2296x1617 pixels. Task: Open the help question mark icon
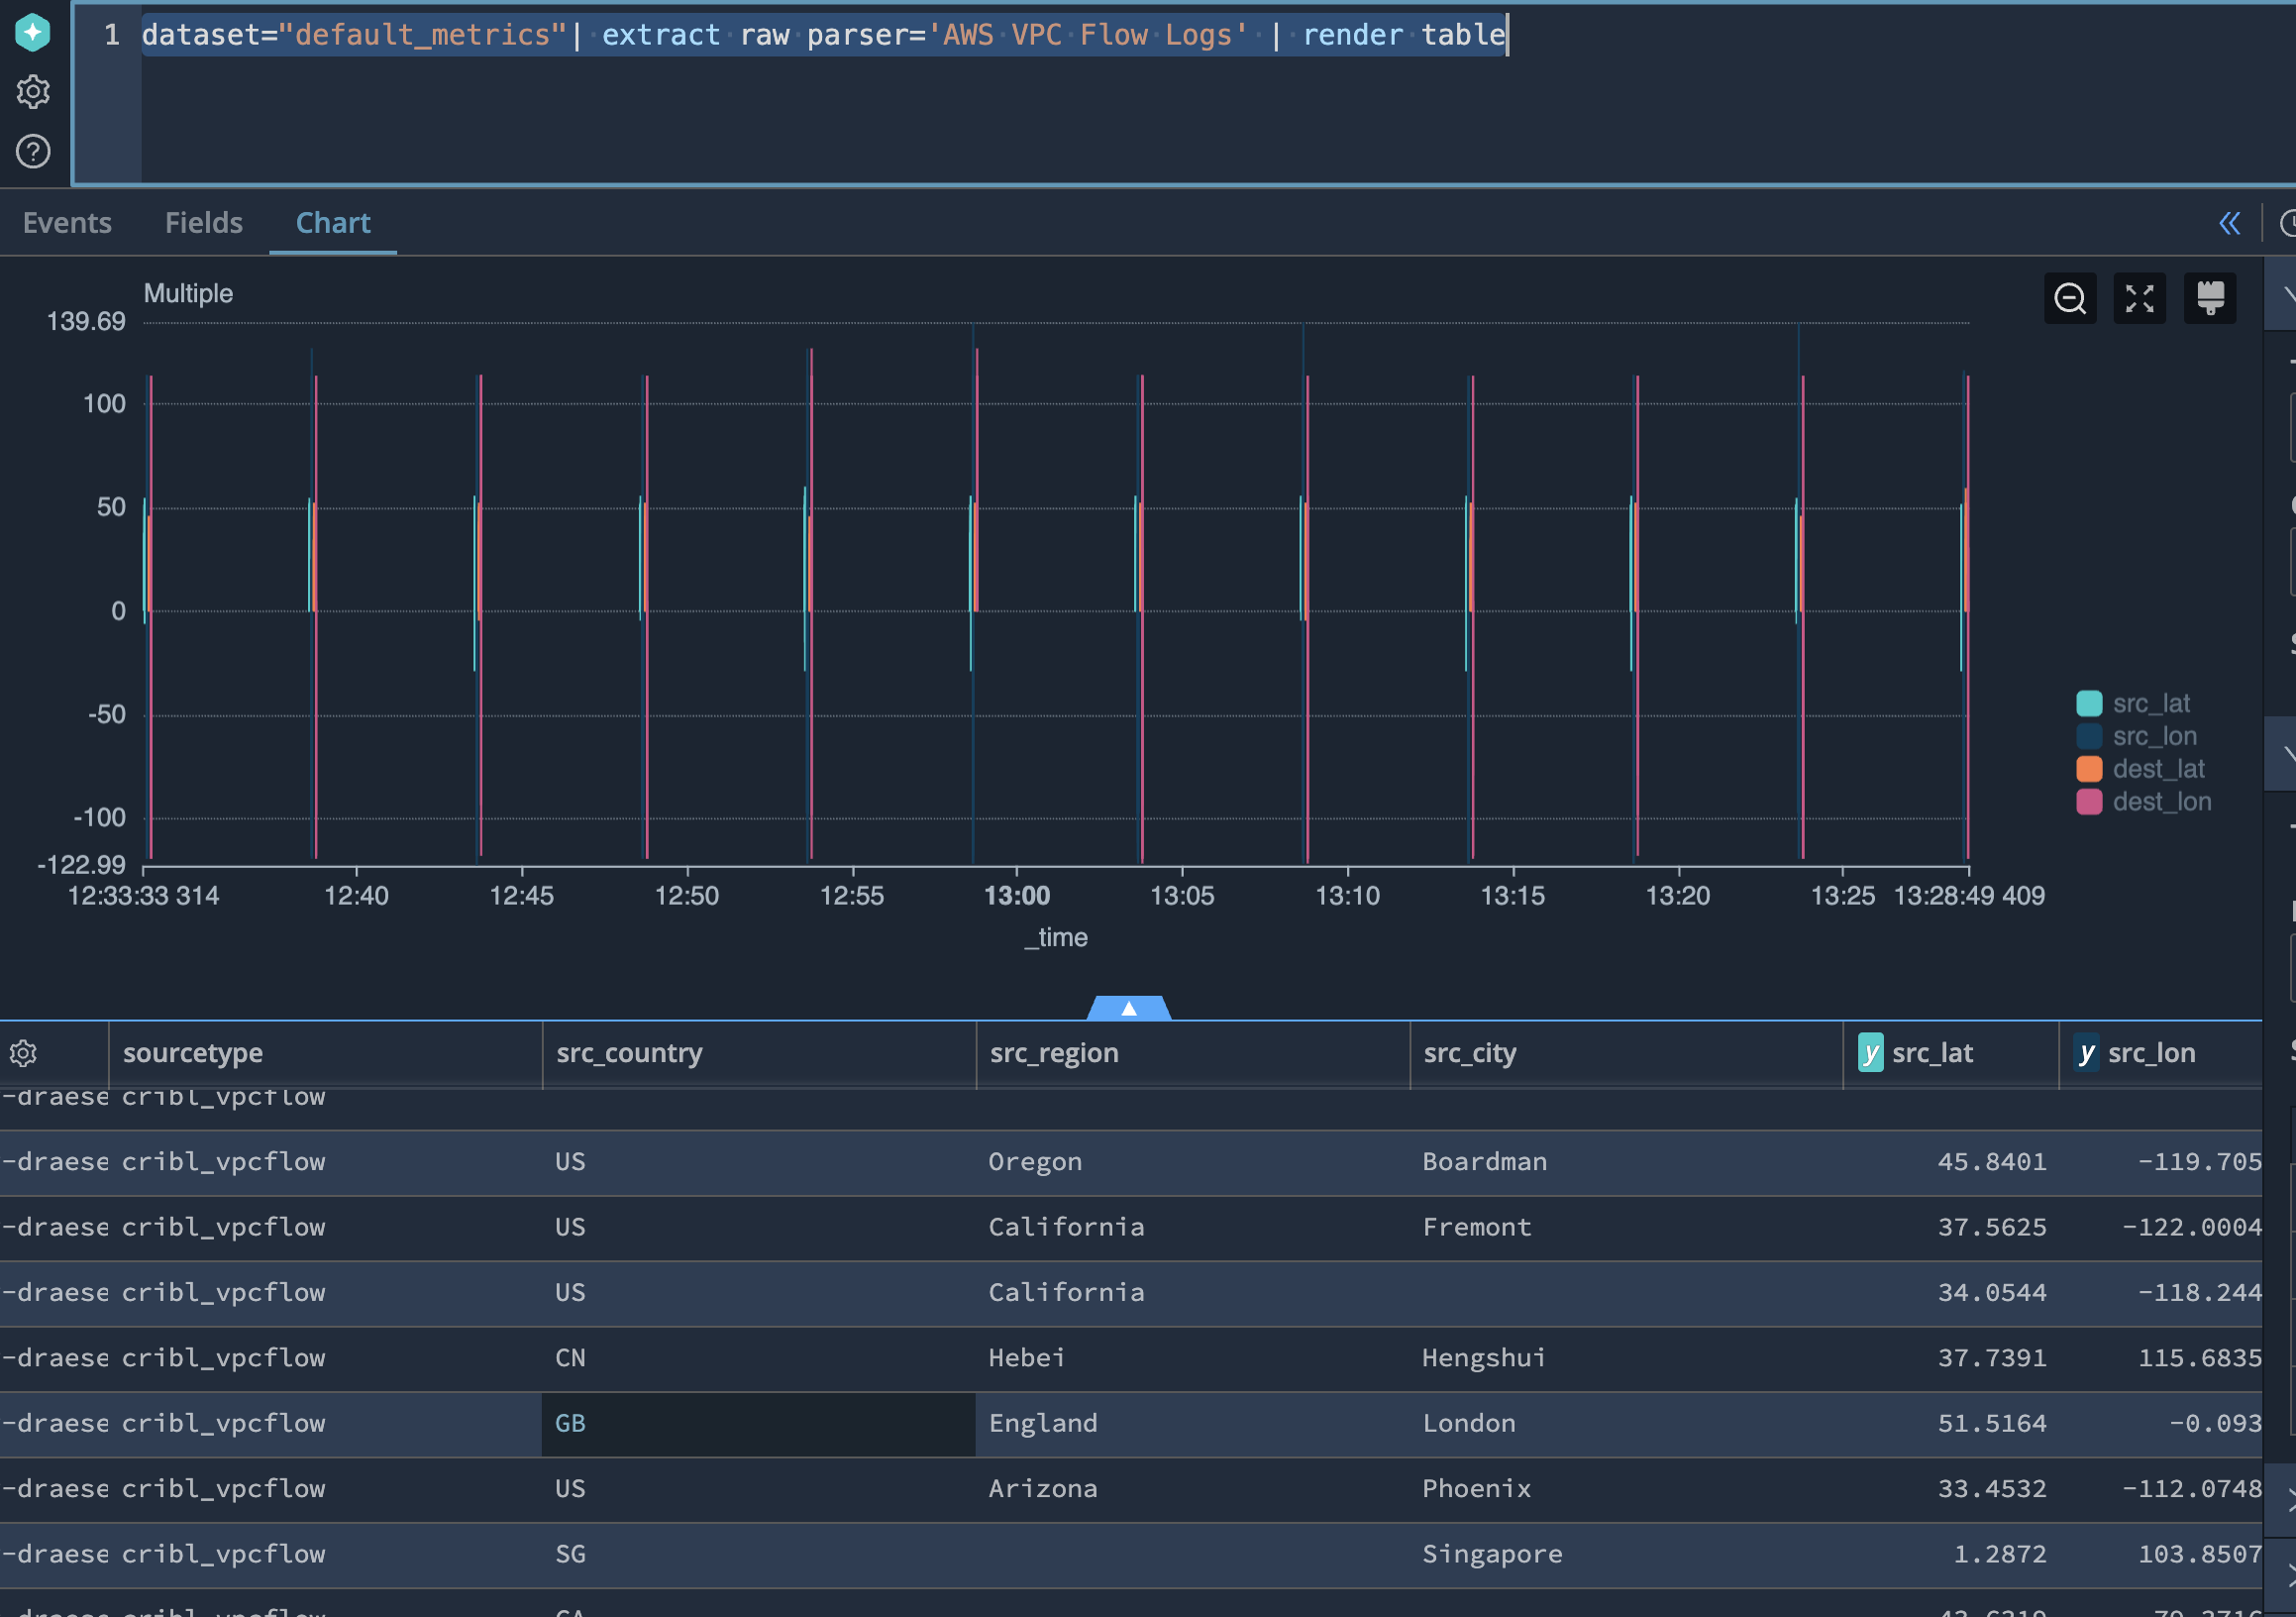tap(33, 151)
